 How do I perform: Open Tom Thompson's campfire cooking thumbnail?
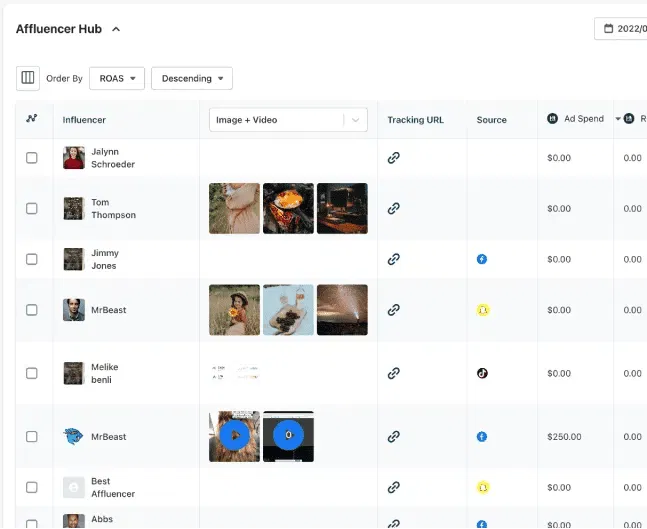(288, 208)
